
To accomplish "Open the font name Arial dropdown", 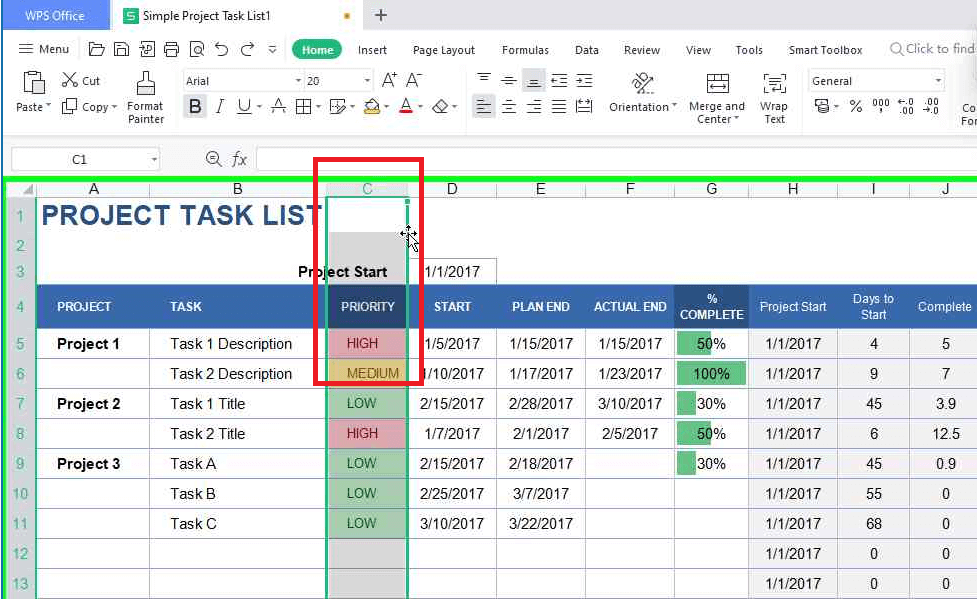I will 298,81.
